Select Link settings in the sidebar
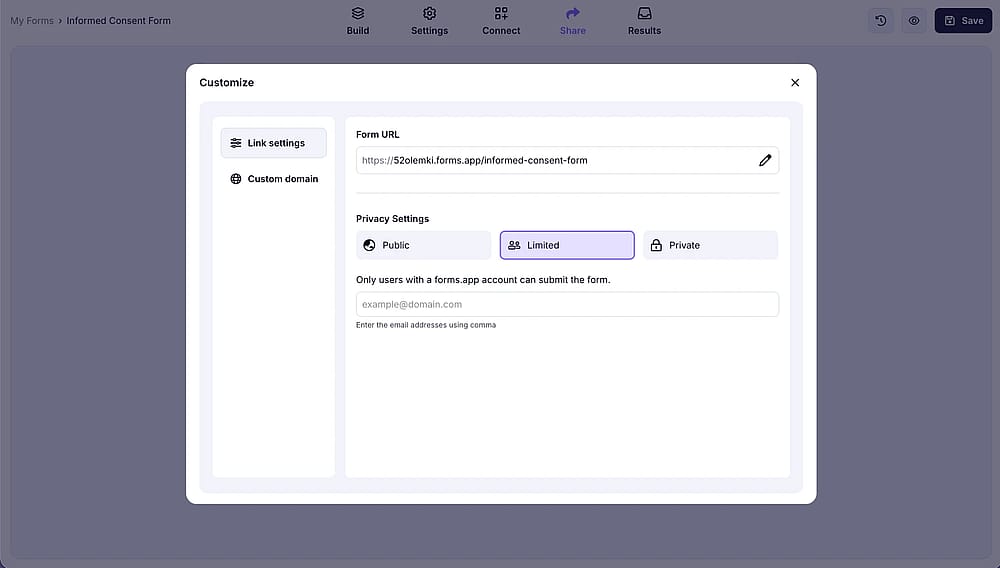Screen dimensions: 1000x568 pyautogui.click(x=274, y=143)
